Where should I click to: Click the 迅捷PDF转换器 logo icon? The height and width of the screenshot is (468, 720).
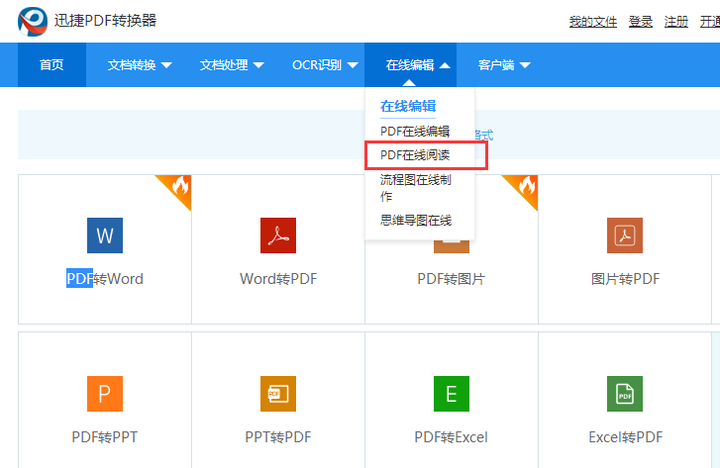tap(33, 21)
